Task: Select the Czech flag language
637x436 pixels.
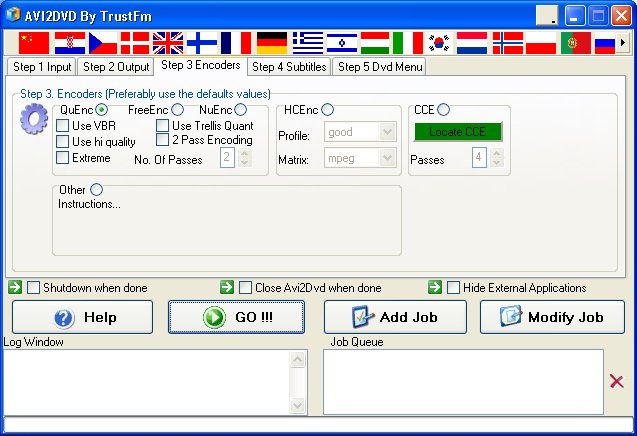Action: 103,43
